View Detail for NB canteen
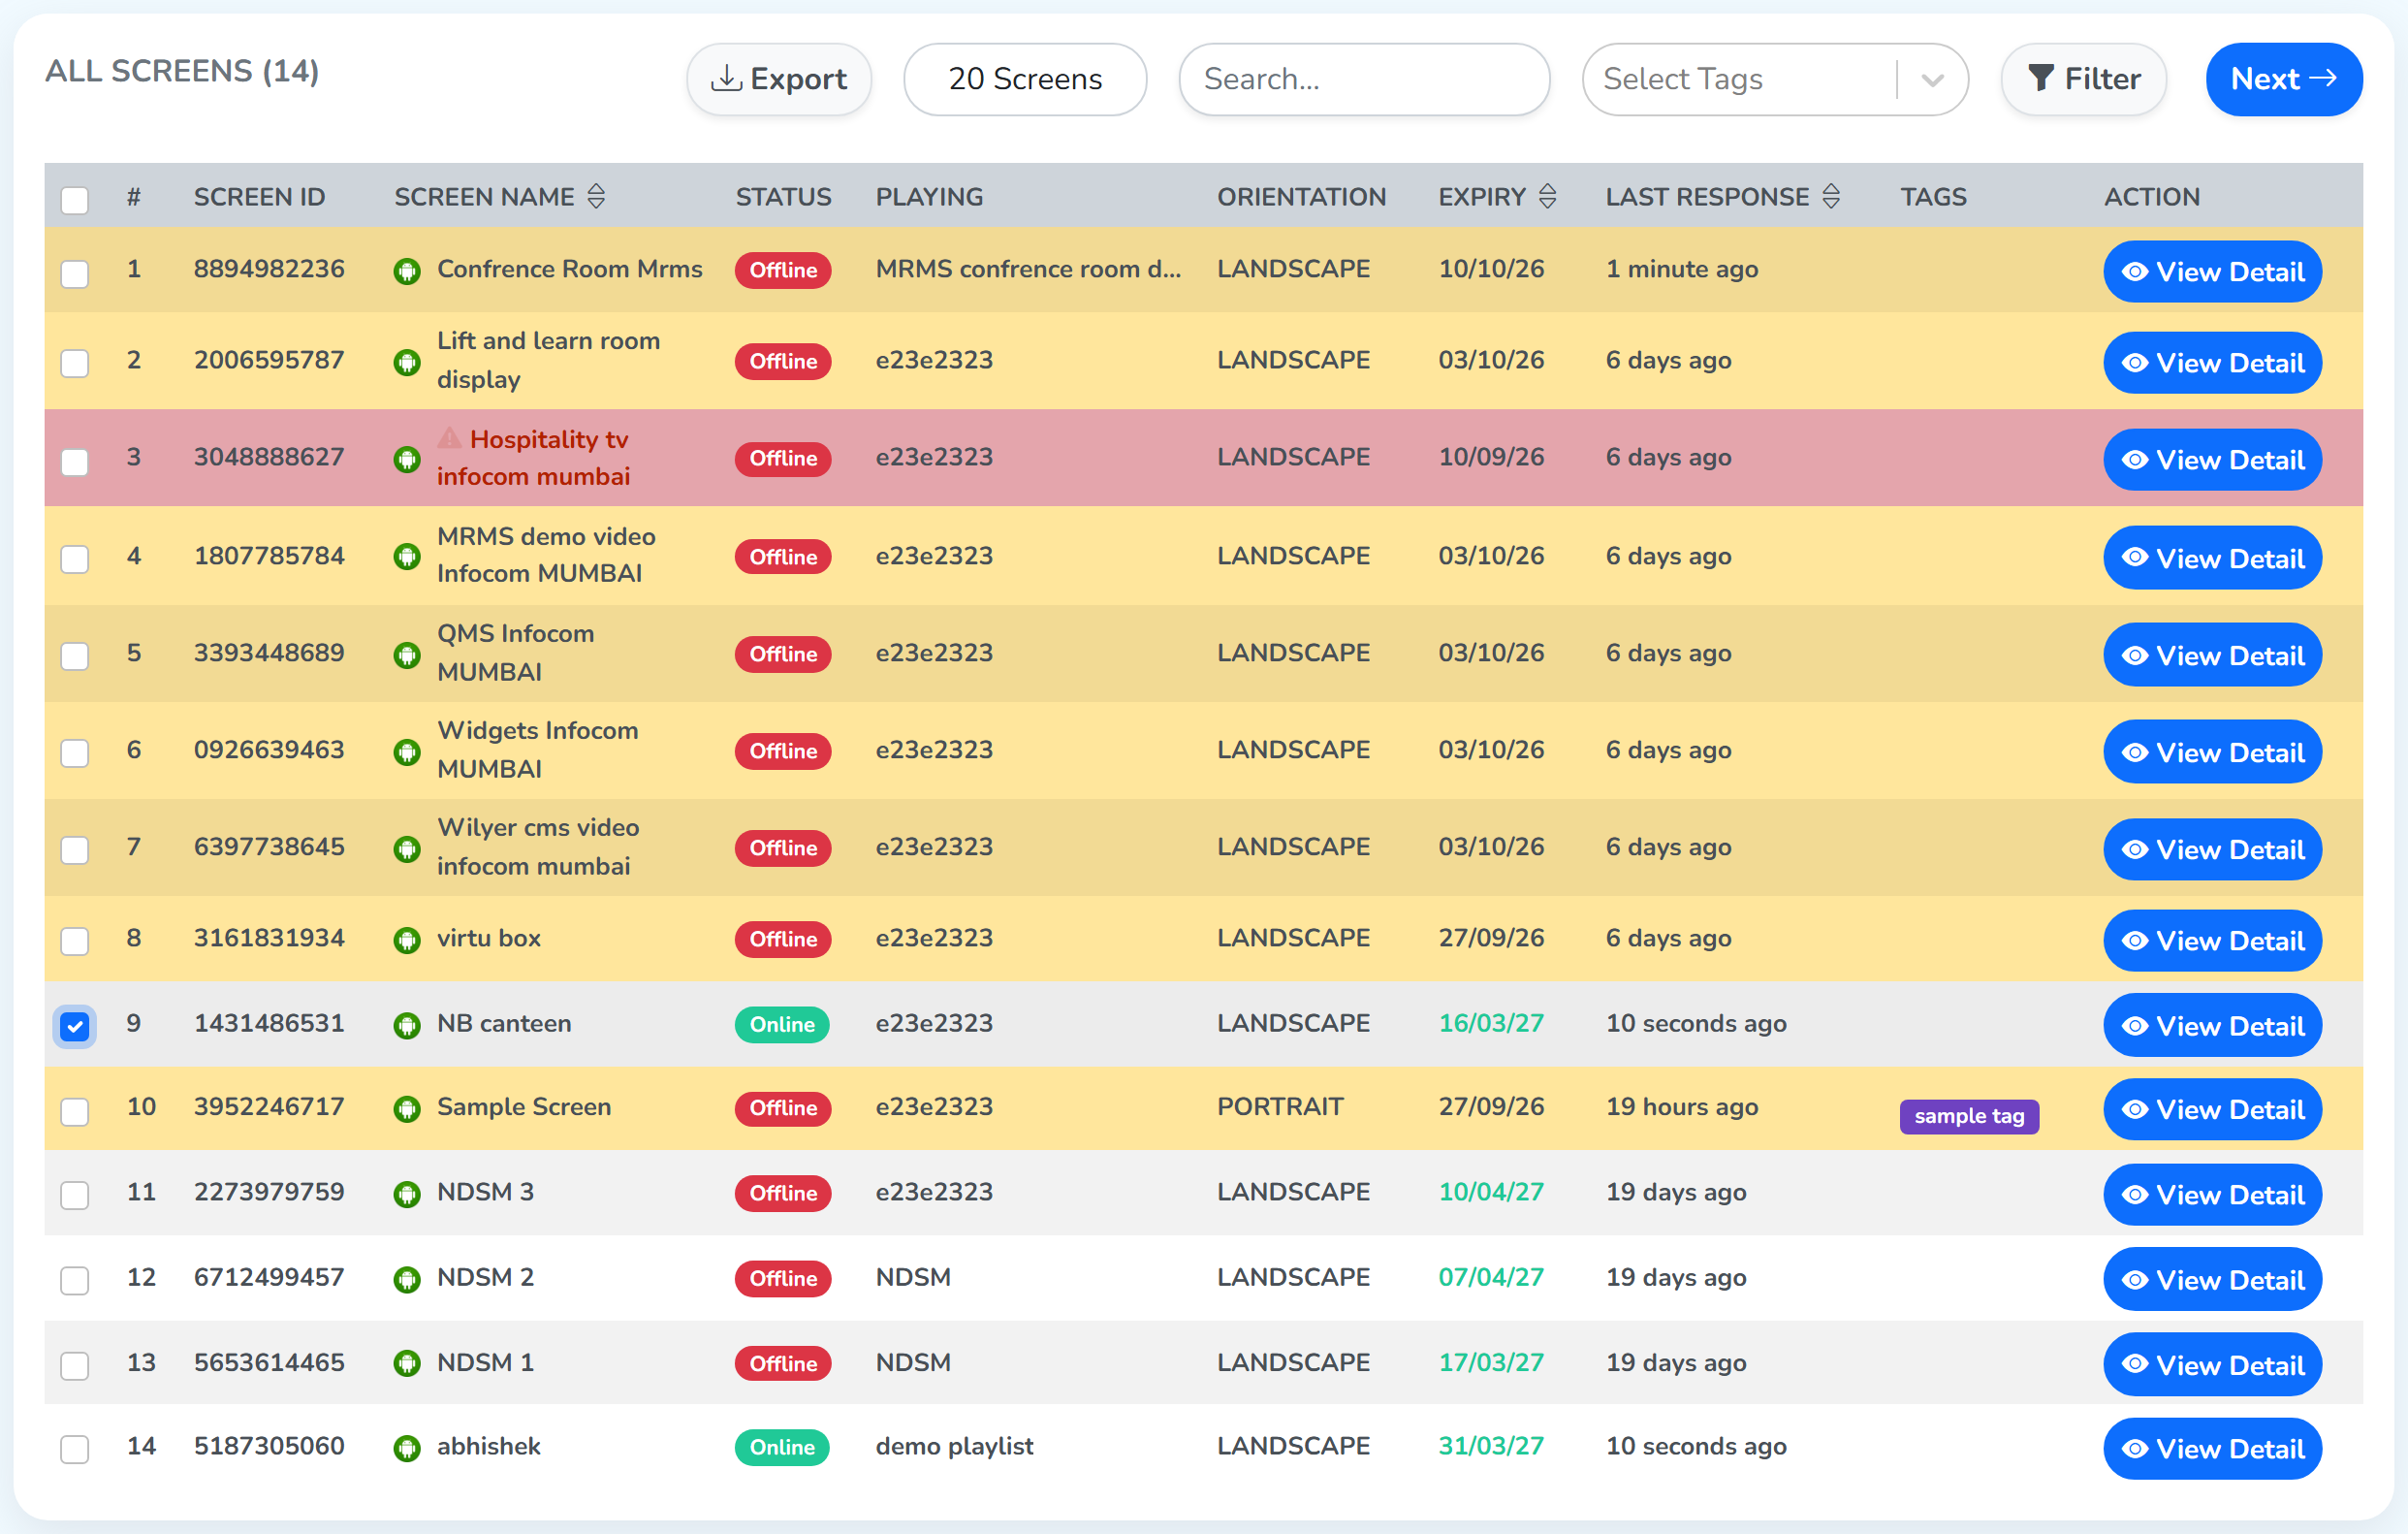 click(2212, 1026)
